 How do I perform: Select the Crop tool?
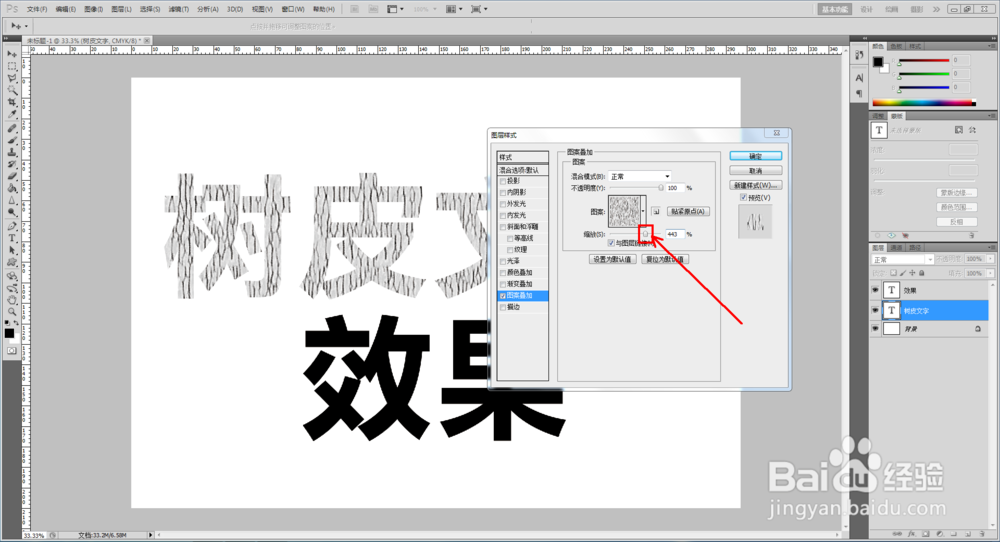point(11,103)
